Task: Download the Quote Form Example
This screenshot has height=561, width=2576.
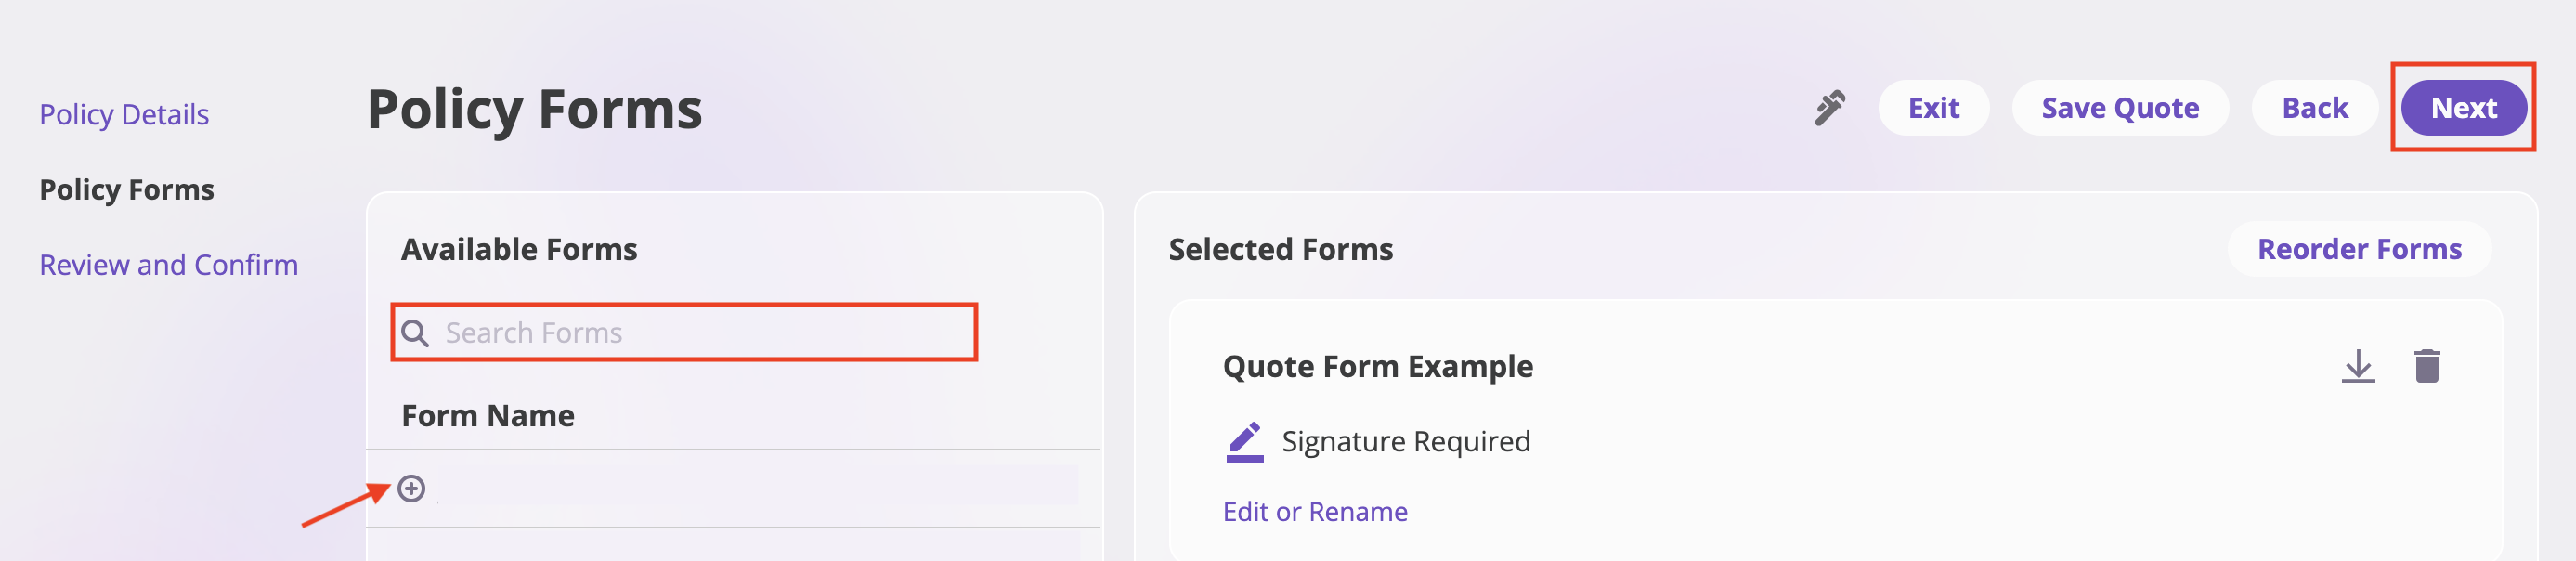Action: [x=2360, y=367]
